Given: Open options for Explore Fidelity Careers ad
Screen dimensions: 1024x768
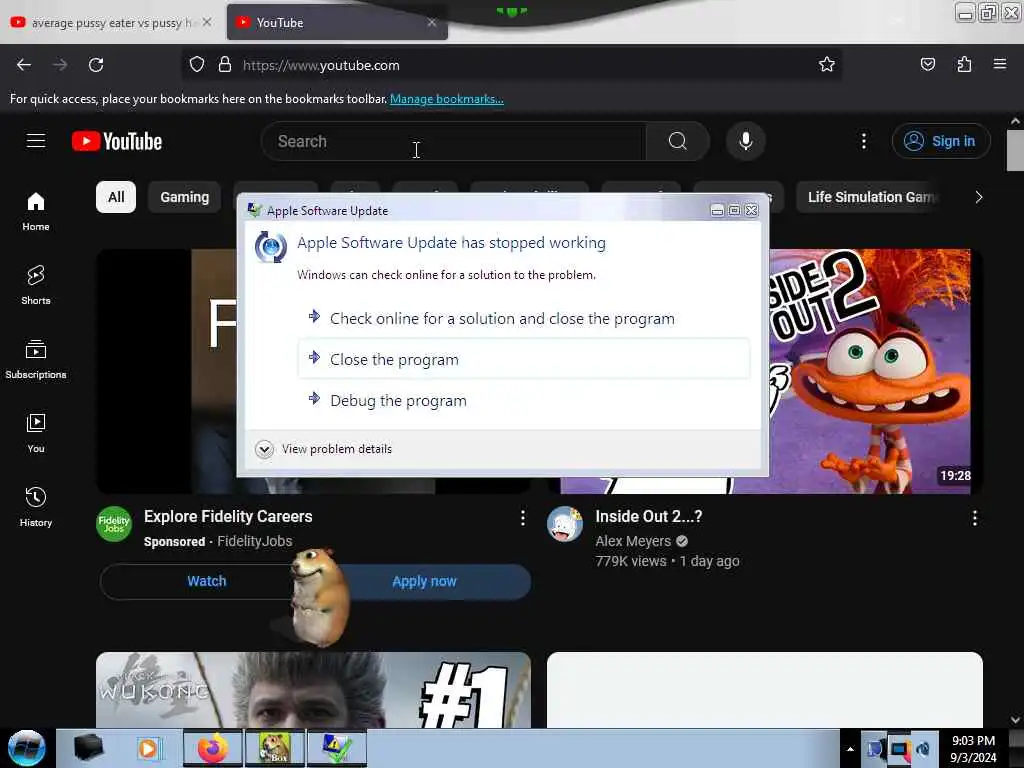Looking at the screenshot, I should (x=522, y=518).
